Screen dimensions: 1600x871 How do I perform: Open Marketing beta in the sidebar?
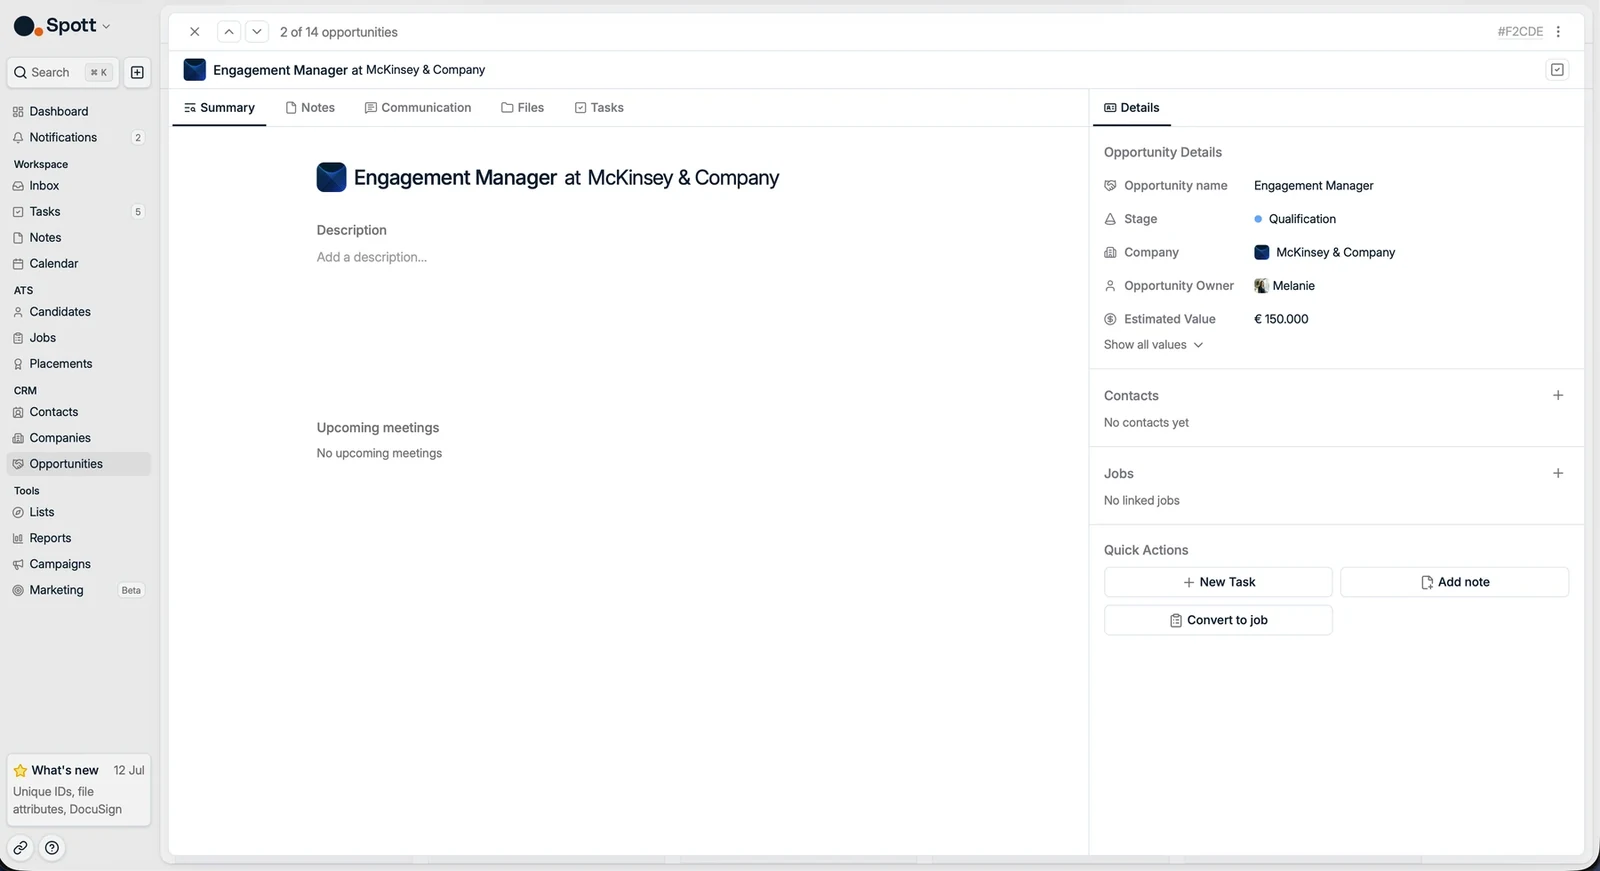pyautogui.click(x=79, y=590)
